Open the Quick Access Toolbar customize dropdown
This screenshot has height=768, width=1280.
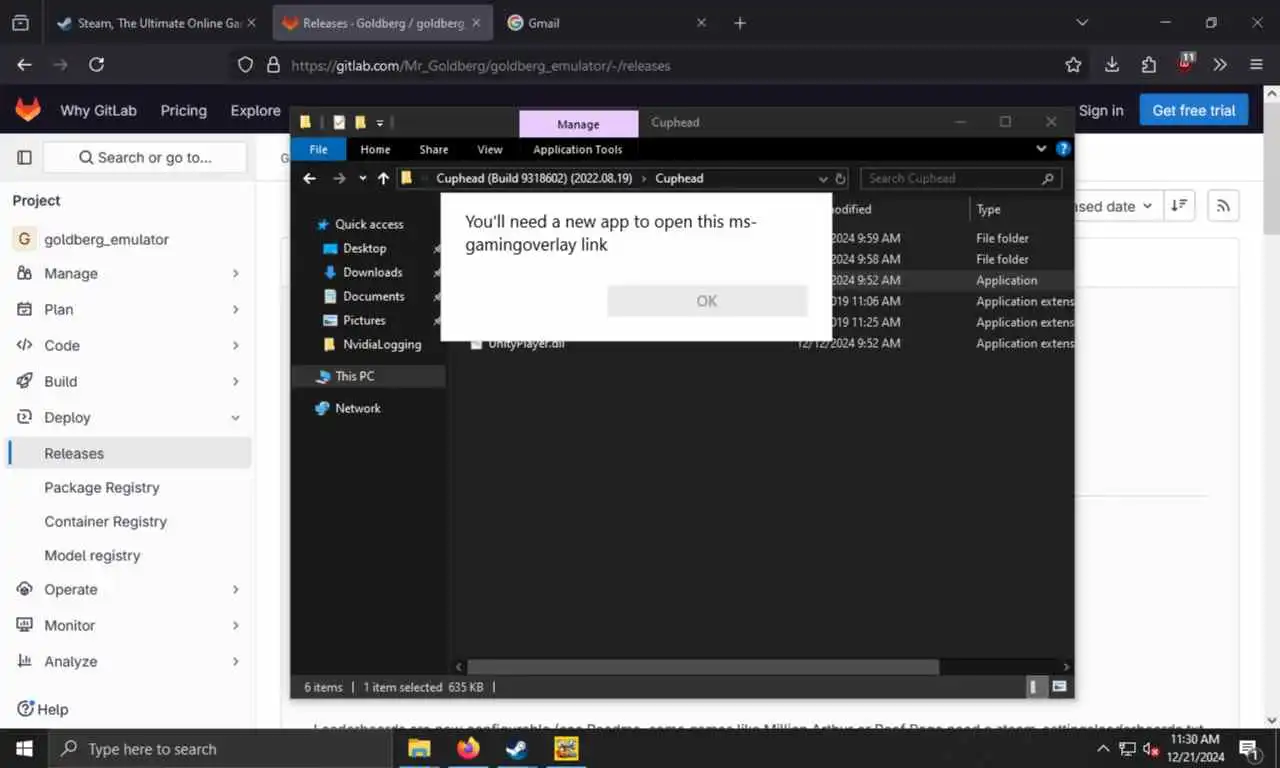coord(380,123)
